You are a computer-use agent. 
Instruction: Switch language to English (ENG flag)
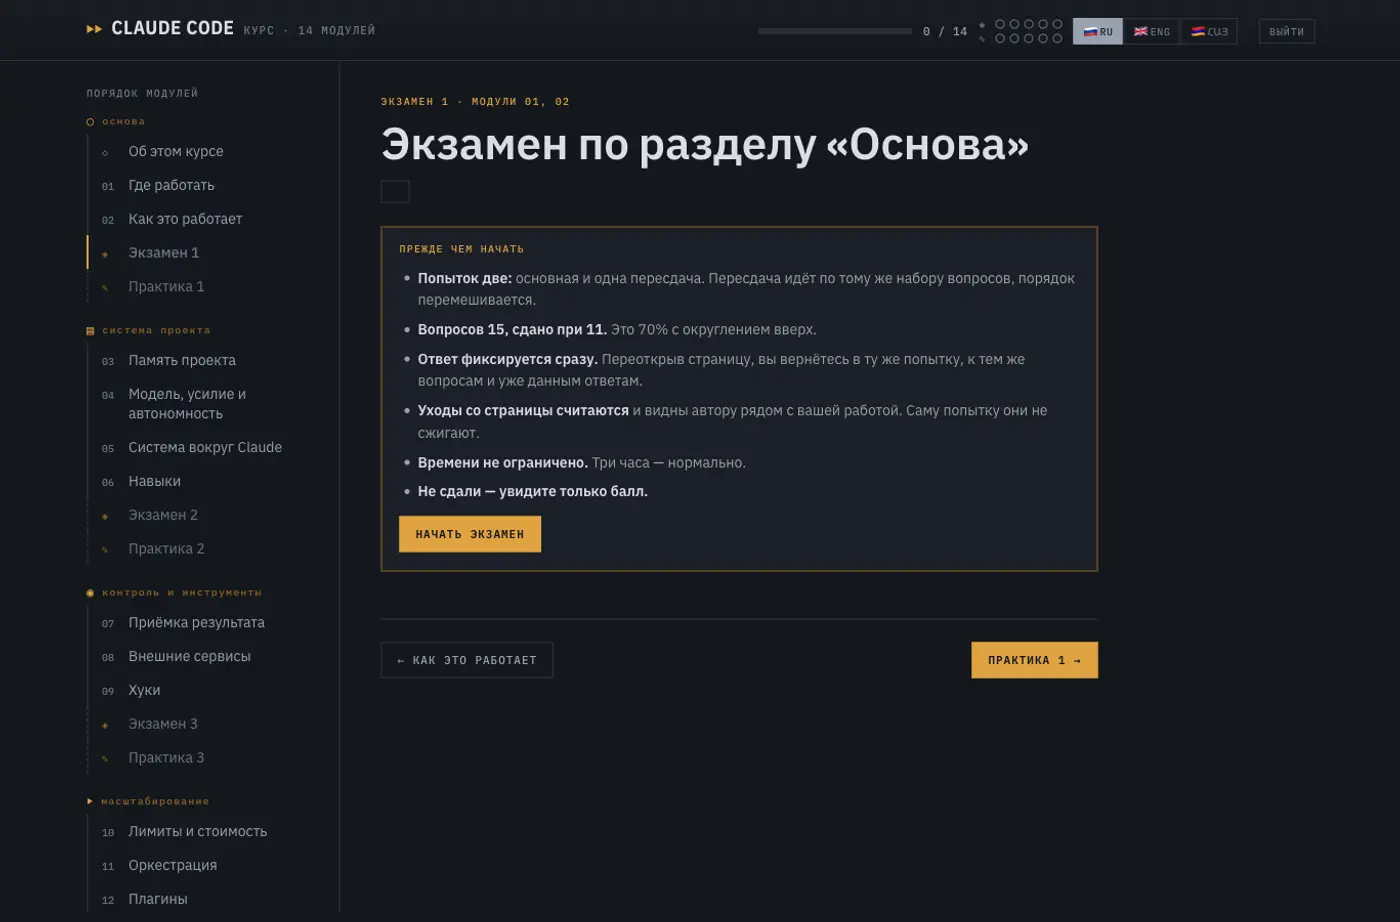(x=1152, y=31)
